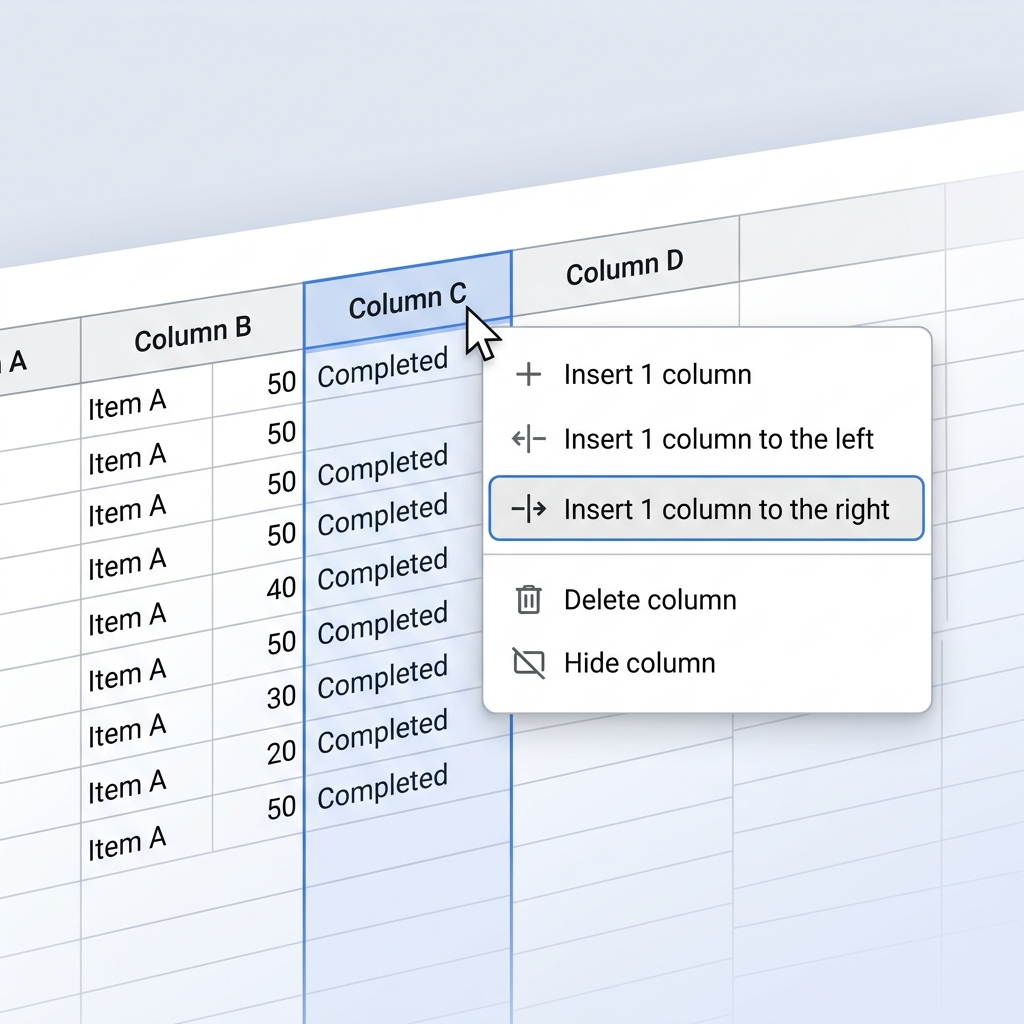
Task: Select the Column C header
Action: click(408, 300)
